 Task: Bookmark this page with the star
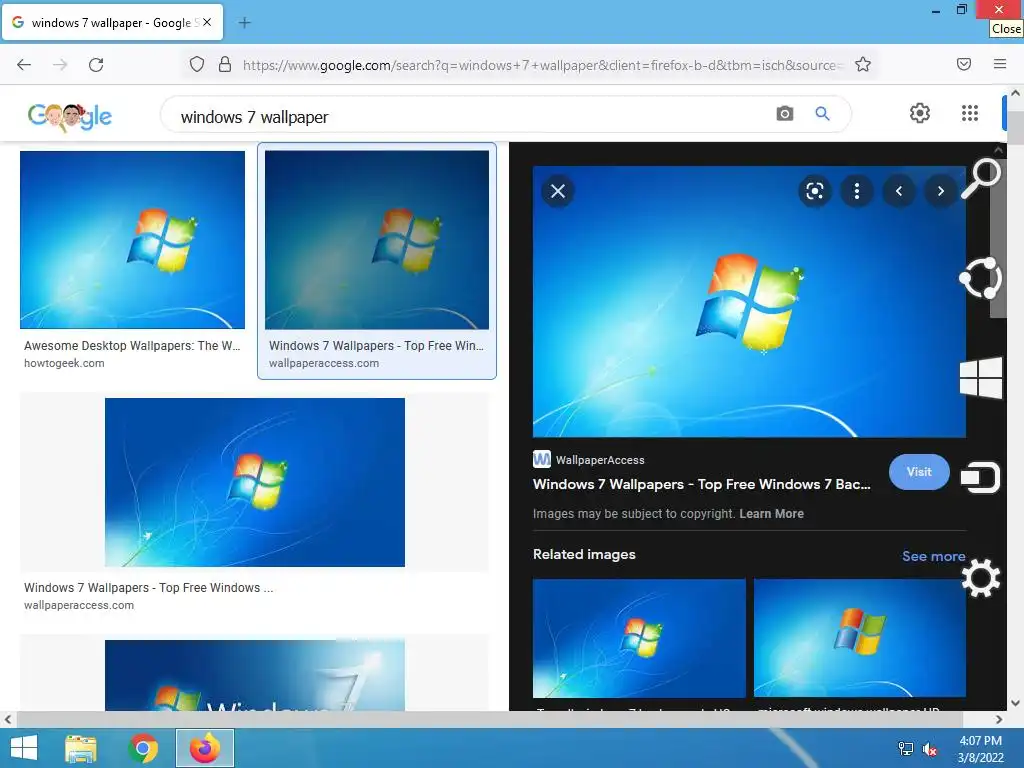click(x=863, y=64)
